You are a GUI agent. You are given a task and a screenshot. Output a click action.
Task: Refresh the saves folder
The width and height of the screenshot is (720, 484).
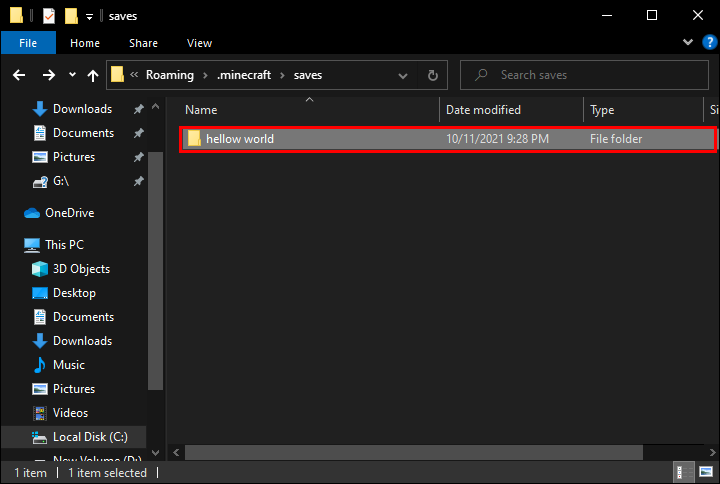coord(433,75)
